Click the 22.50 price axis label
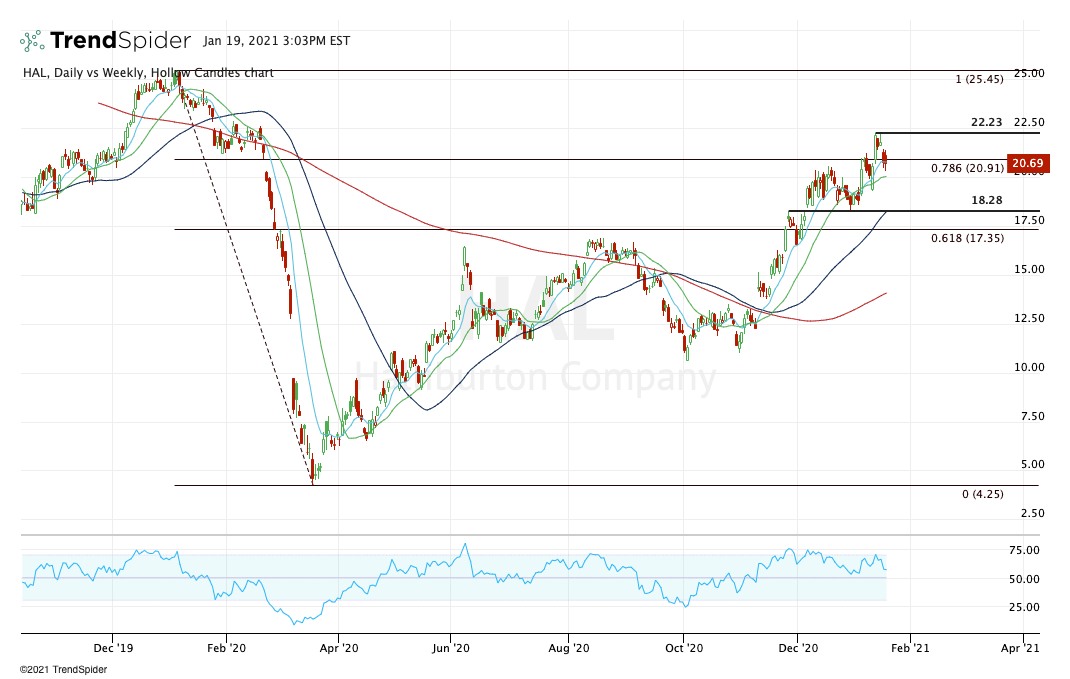The height and width of the screenshot is (679, 1070). pos(1029,122)
